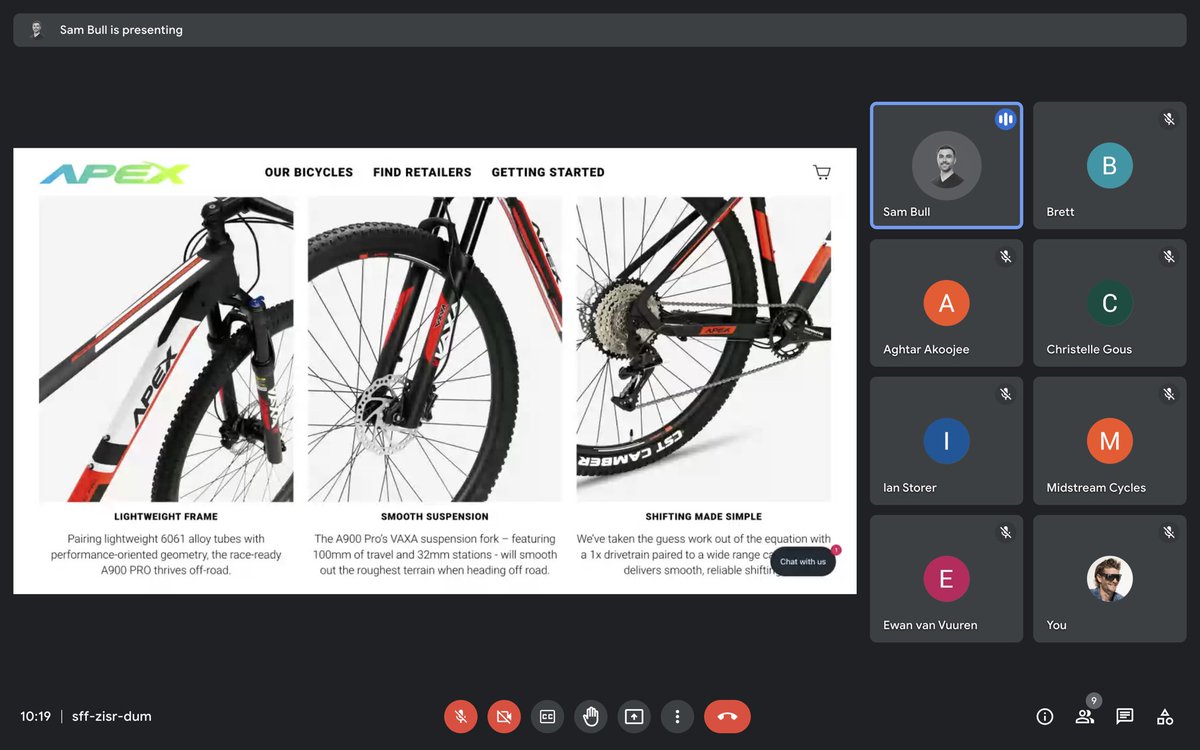Turn on your camera
The height and width of the screenshot is (750, 1200).
point(504,716)
